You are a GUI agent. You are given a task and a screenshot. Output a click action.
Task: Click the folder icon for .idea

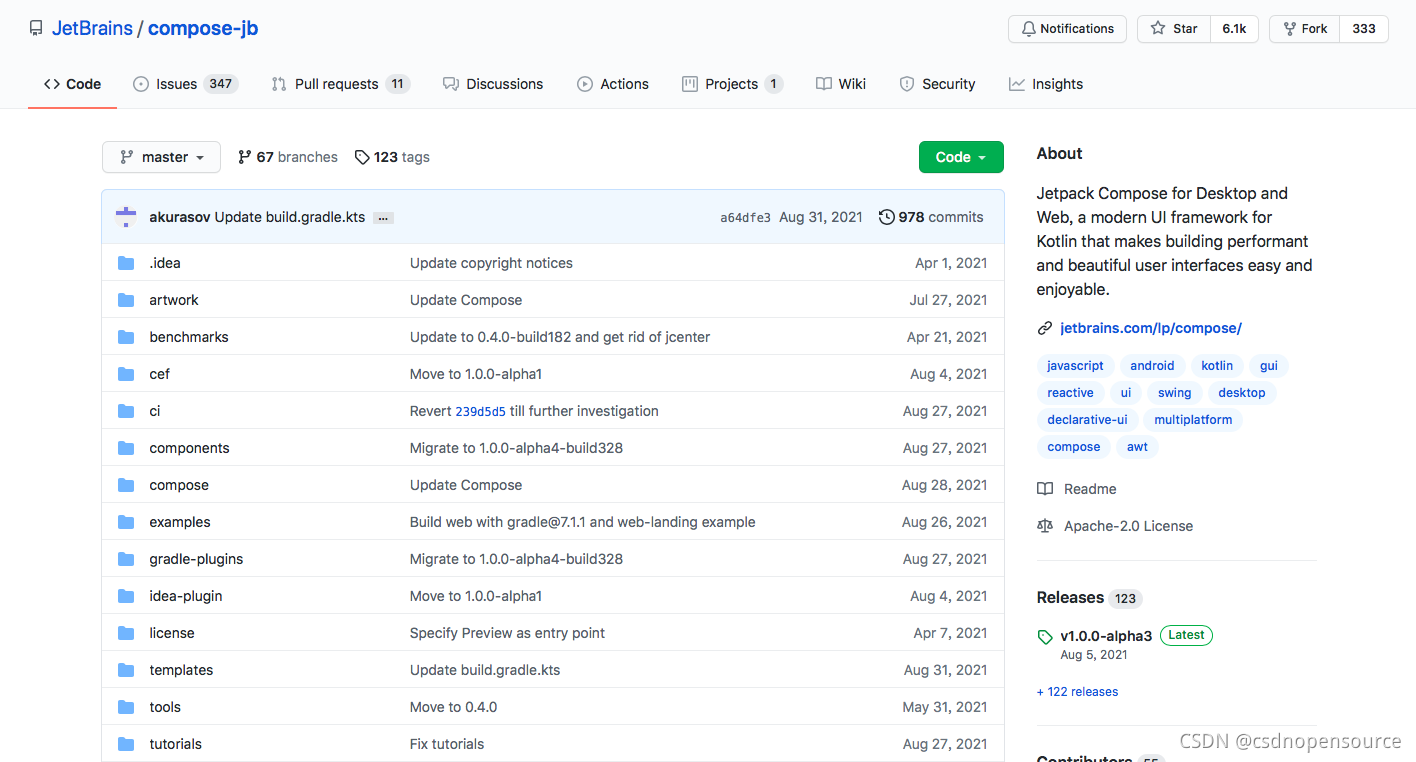click(x=126, y=263)
